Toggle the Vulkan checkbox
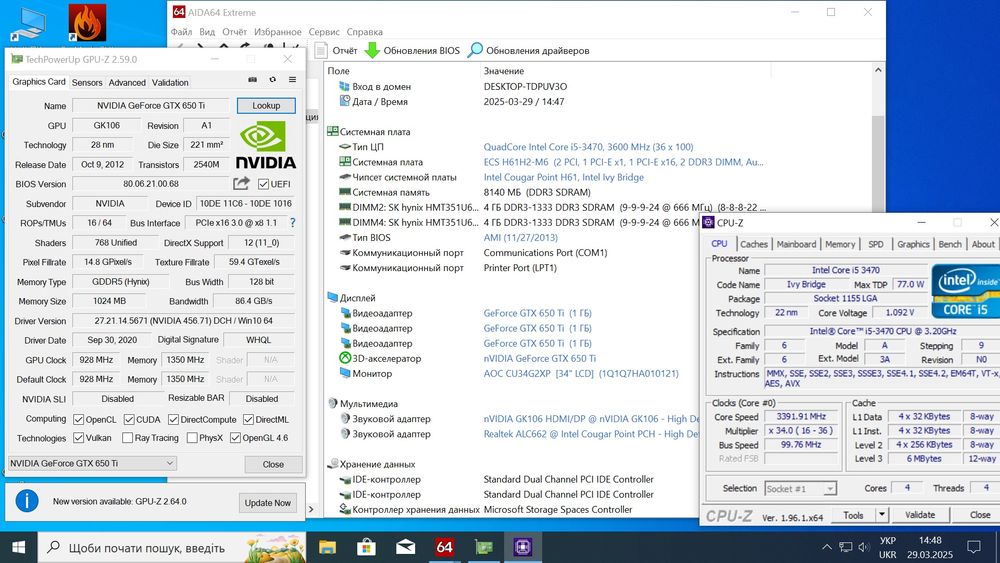This screenshot has height=563, width=1000. 78,438
